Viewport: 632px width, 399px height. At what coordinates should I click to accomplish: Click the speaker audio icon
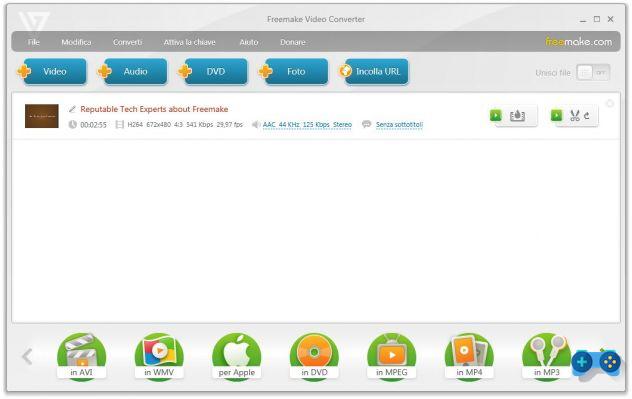[256, 125]
